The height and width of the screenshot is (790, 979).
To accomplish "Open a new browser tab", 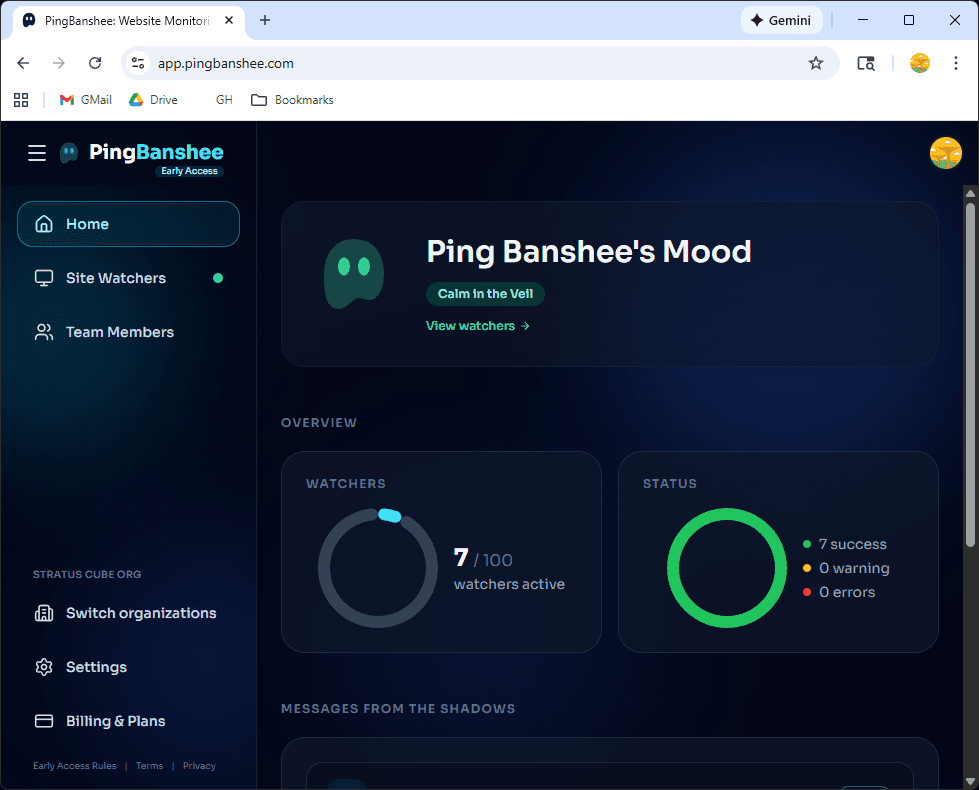I will [x=265, y=20].
